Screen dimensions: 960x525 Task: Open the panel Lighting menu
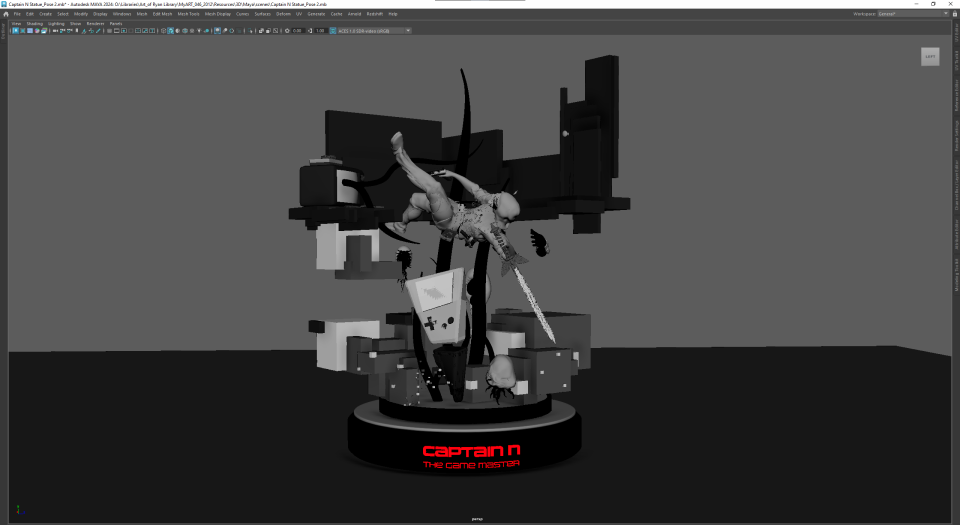[x=56, y=23]
